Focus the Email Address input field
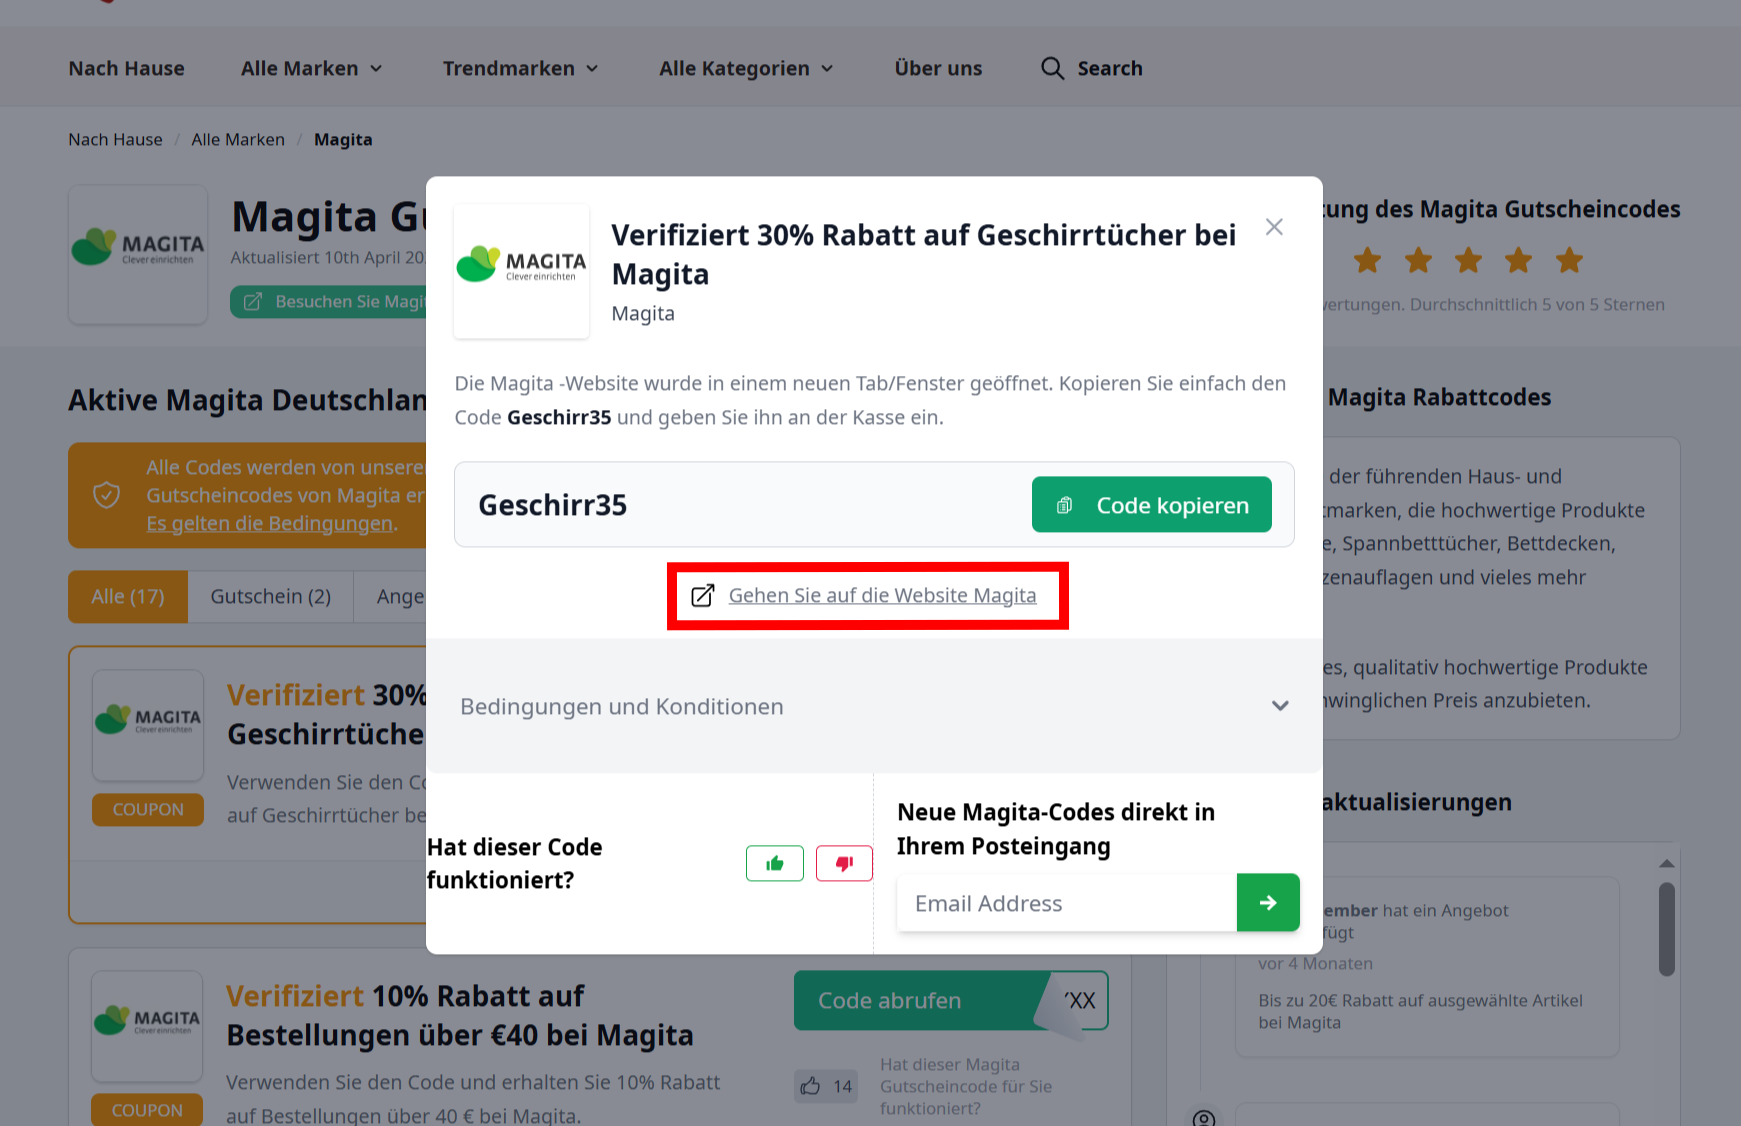This screenshot has width=1741, height=1126. [1067, 903]
